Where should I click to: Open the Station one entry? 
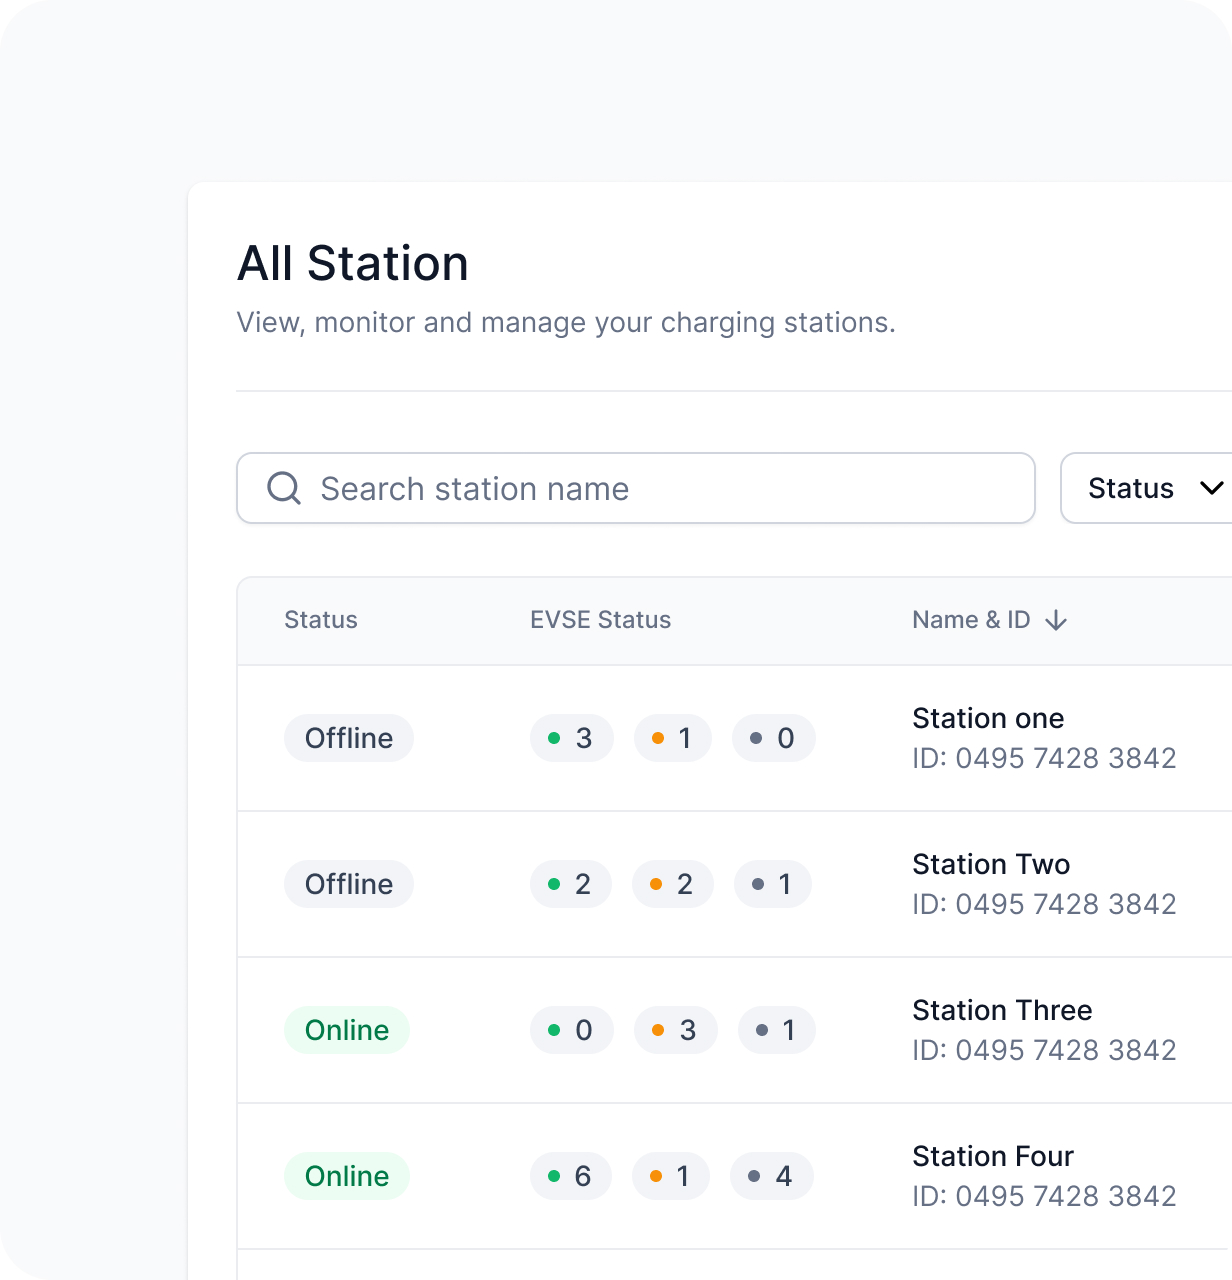[988, 718]
